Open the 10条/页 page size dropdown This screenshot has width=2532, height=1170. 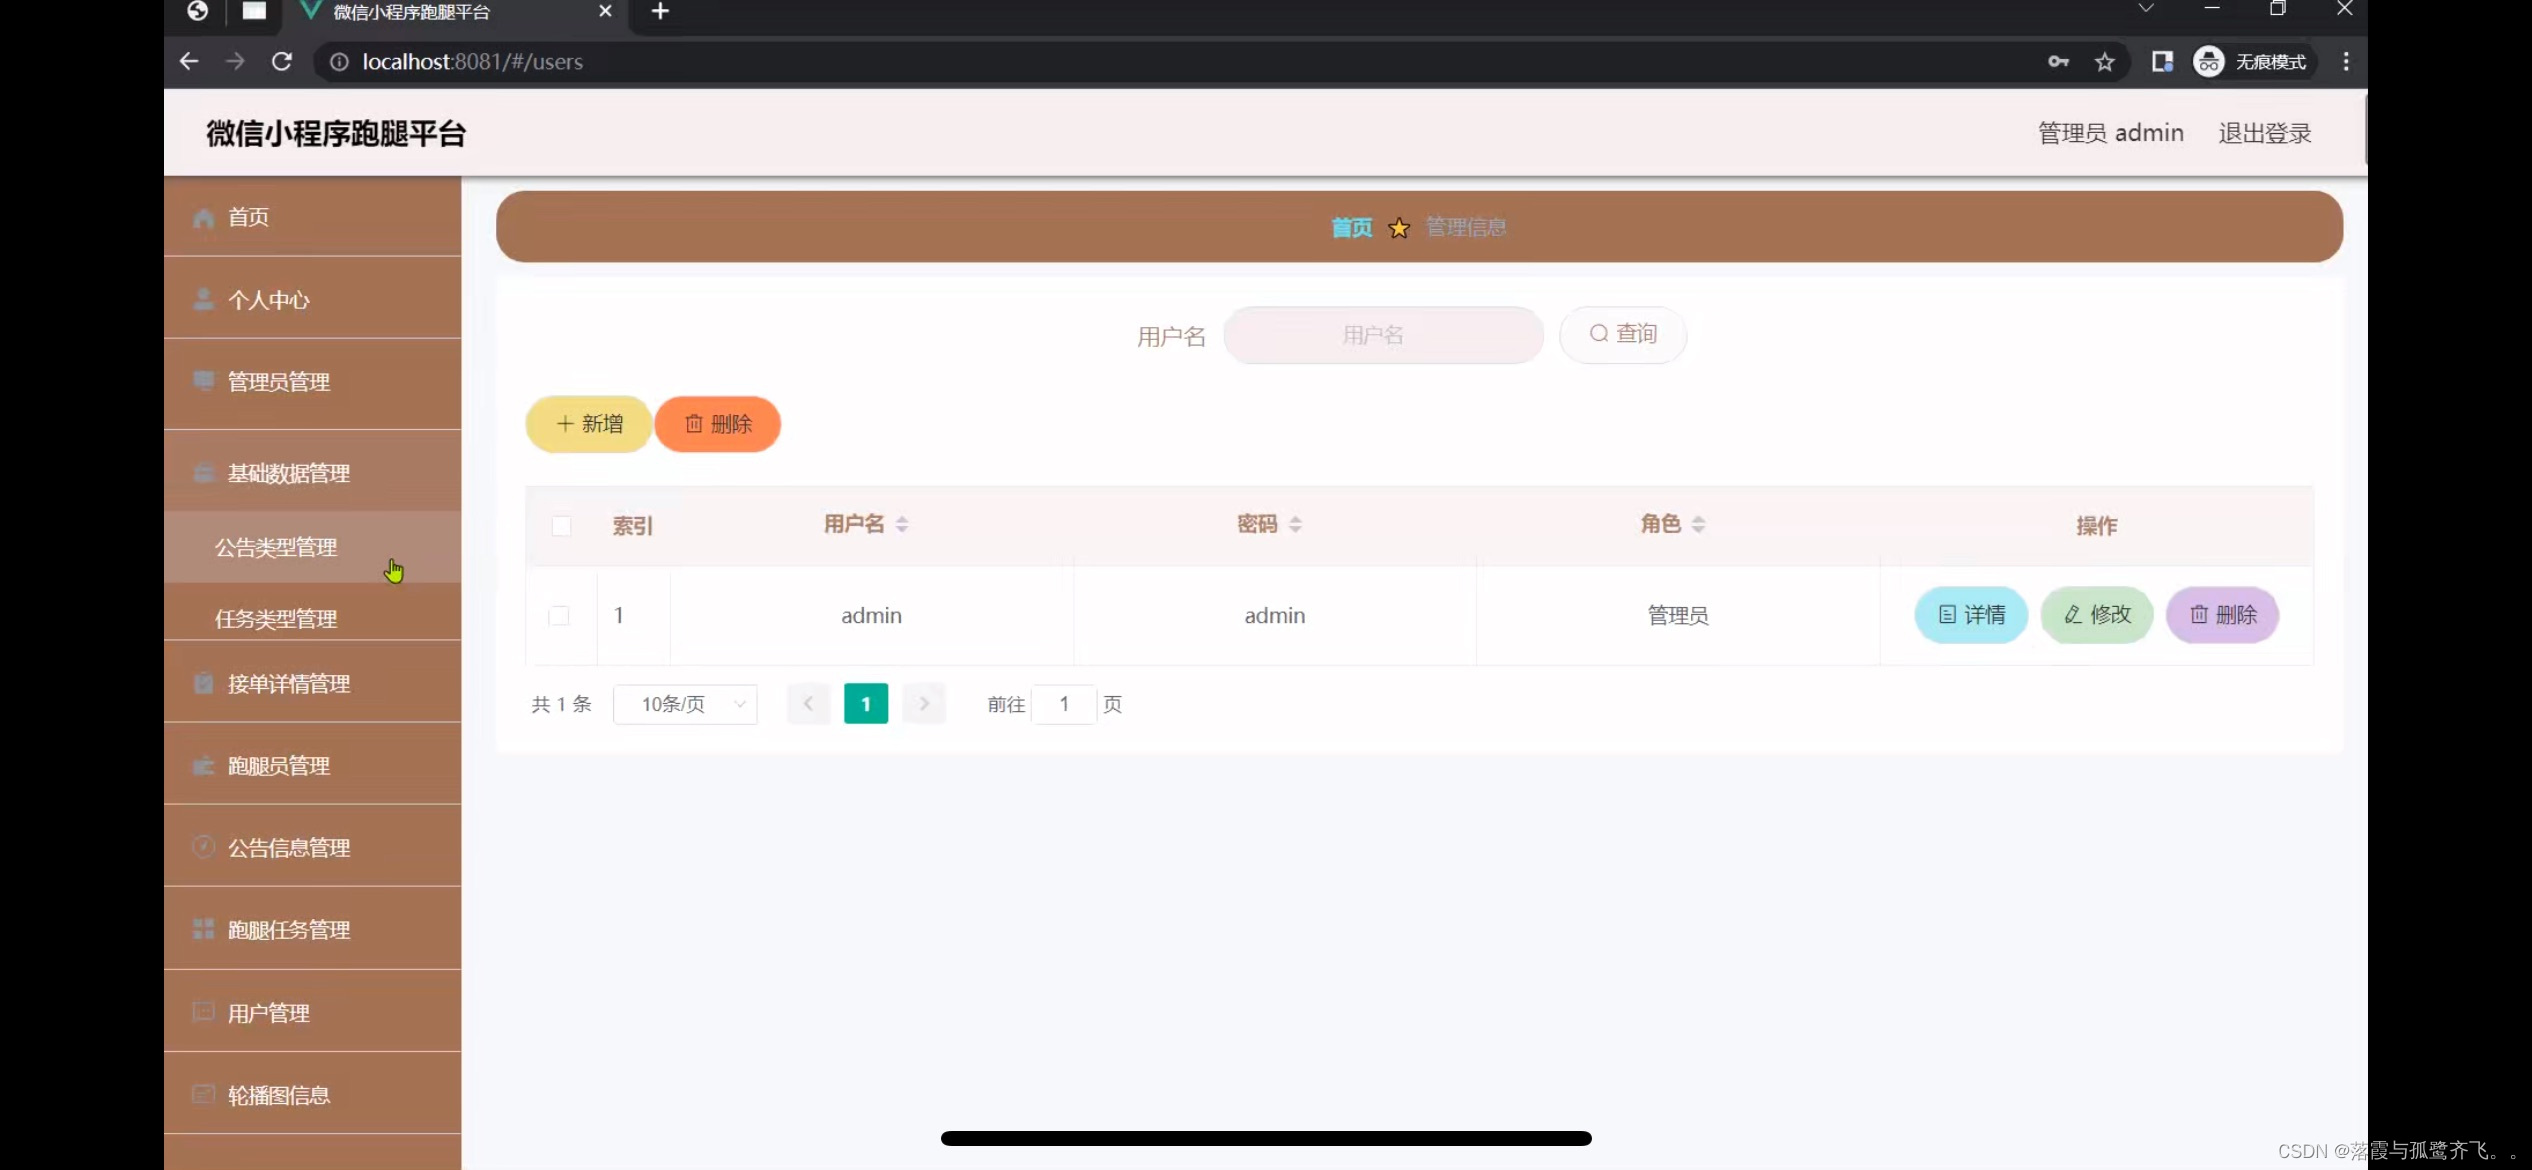point(685,705)
